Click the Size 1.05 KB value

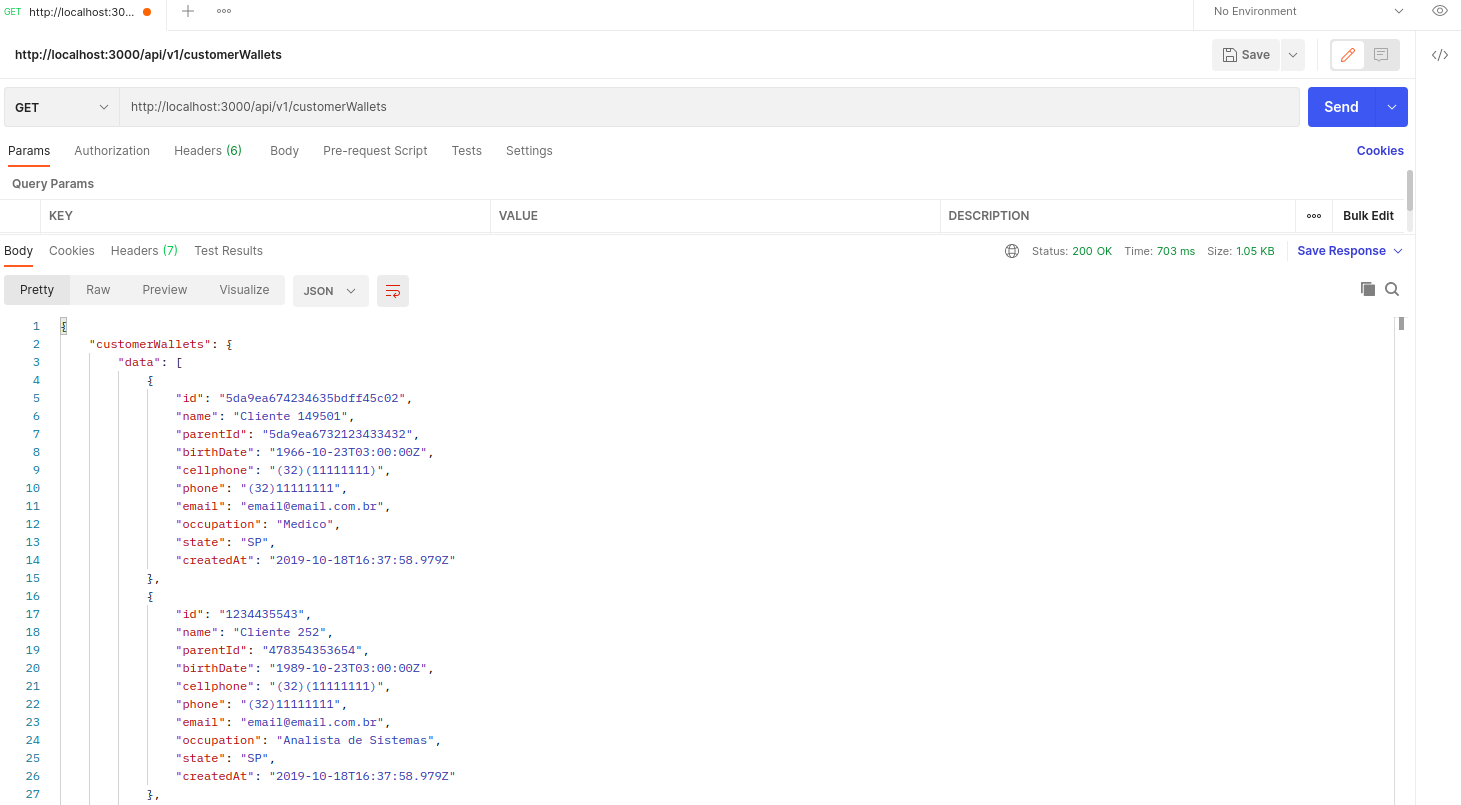[1255, 251]
